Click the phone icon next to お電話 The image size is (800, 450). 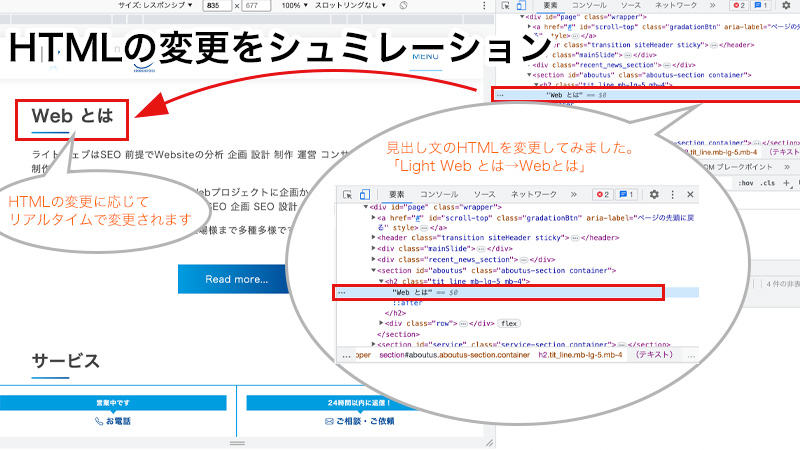coord(99,421)
